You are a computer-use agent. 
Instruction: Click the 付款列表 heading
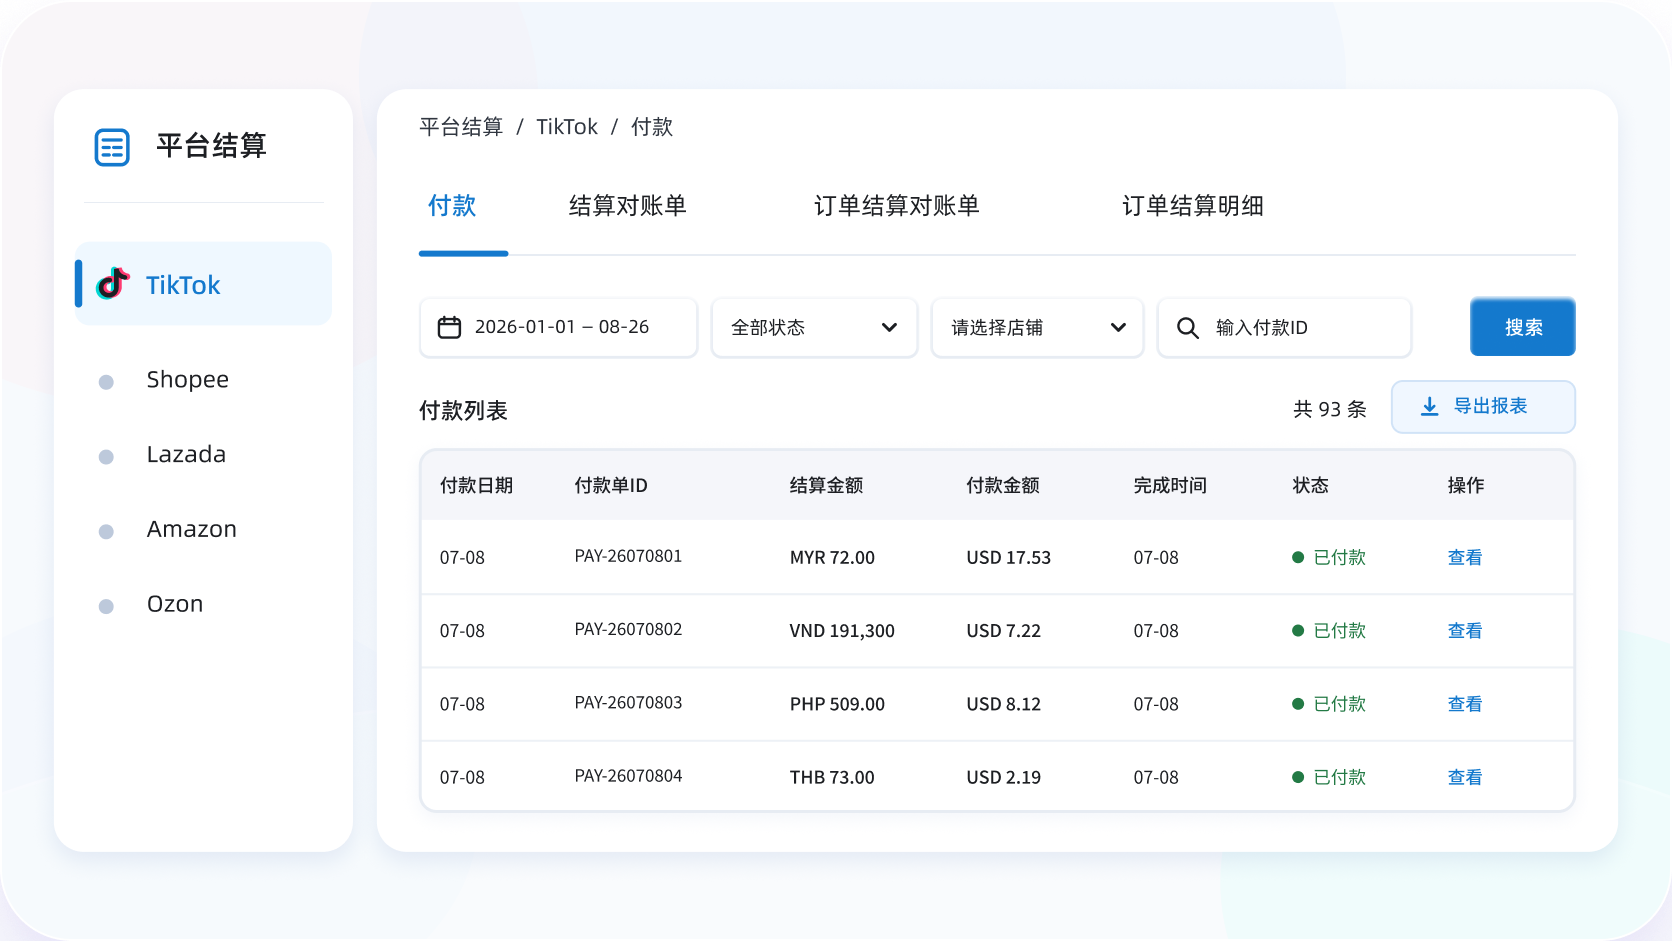click(463, 411)
